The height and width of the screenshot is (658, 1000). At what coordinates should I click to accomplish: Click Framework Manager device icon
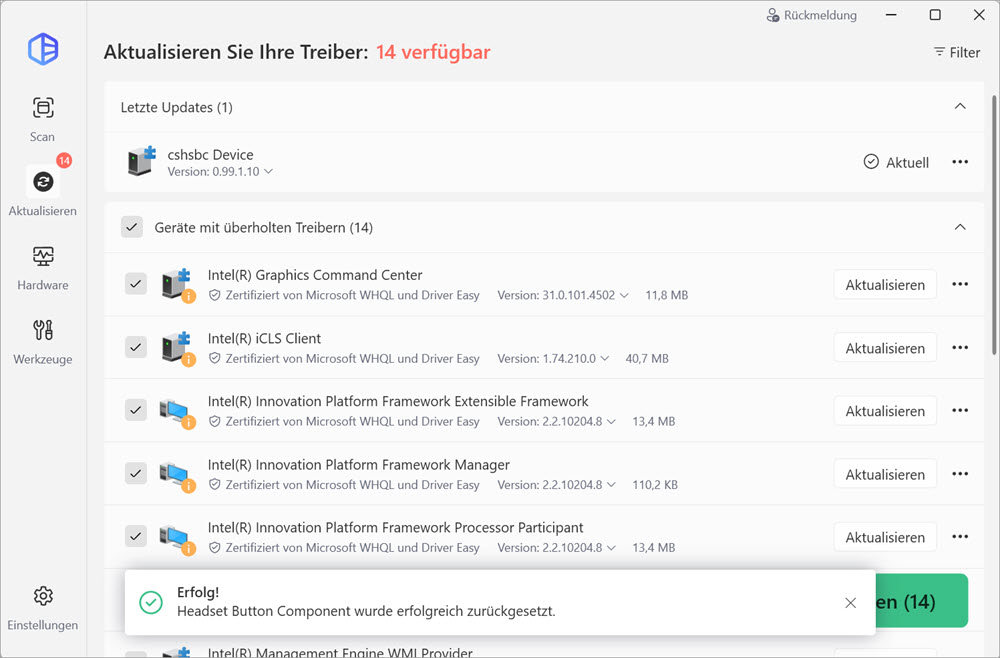tap(177, 476)
